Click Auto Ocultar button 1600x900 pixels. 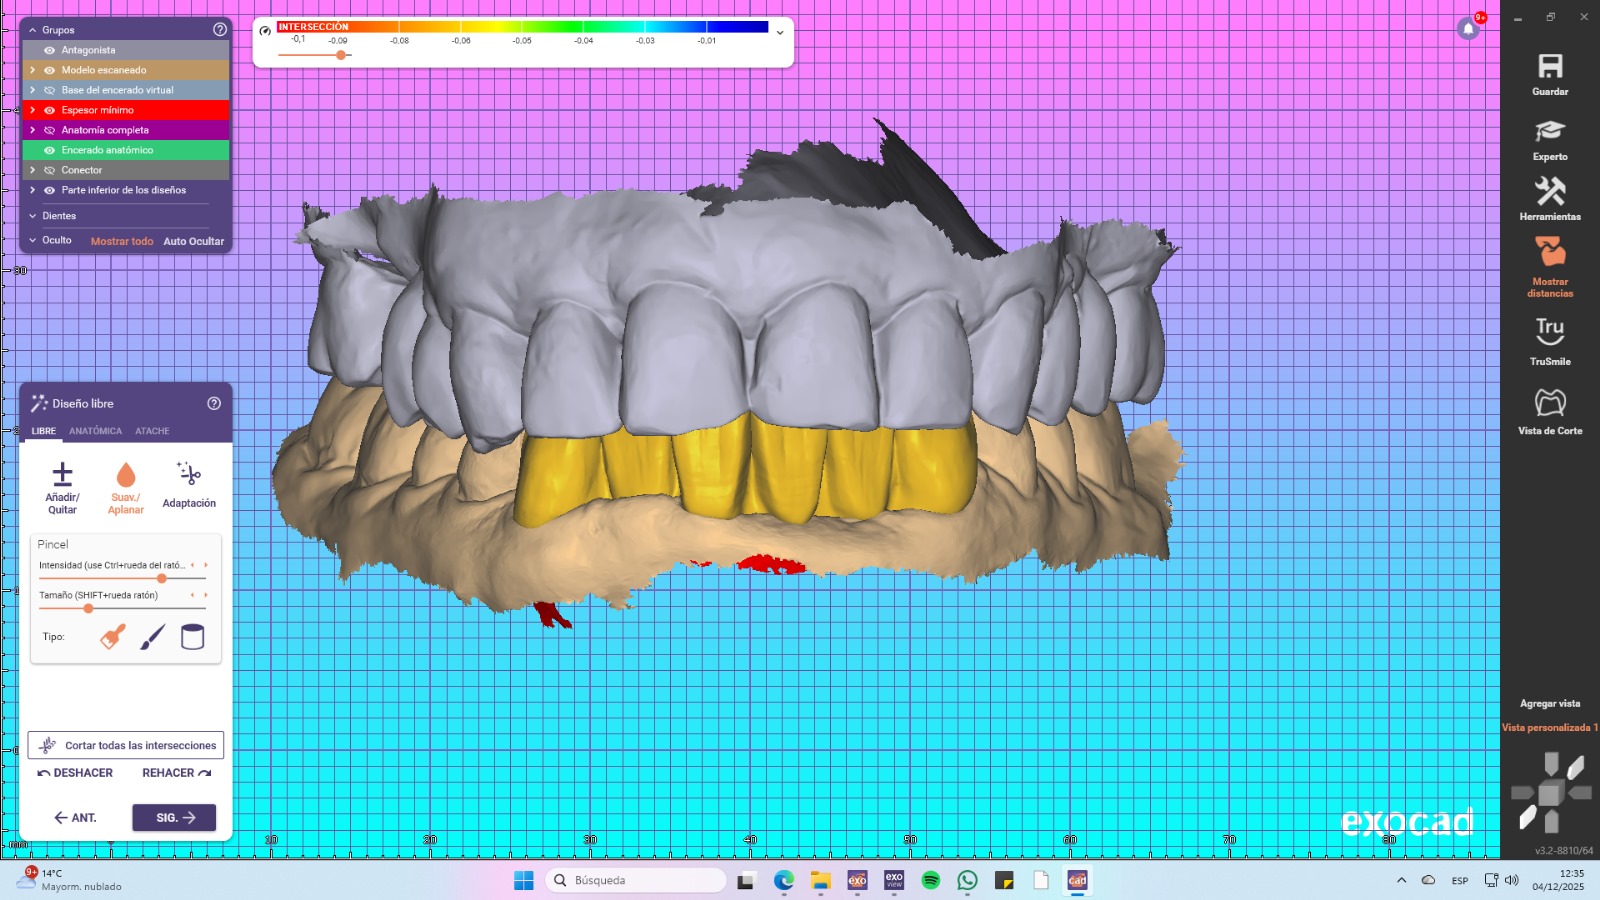(x=194, y=241)
